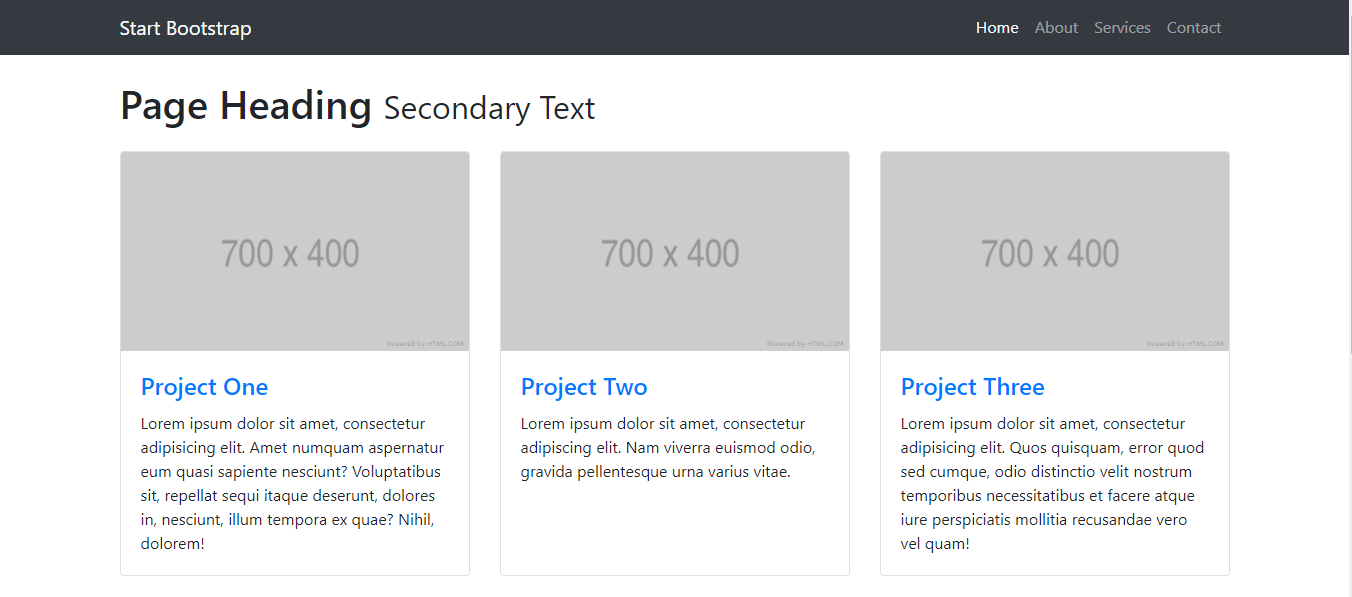The image size is (1352, 597).
Task: Click the HTML.COM watermark on Project One image
Action: (x=425, y=344)
